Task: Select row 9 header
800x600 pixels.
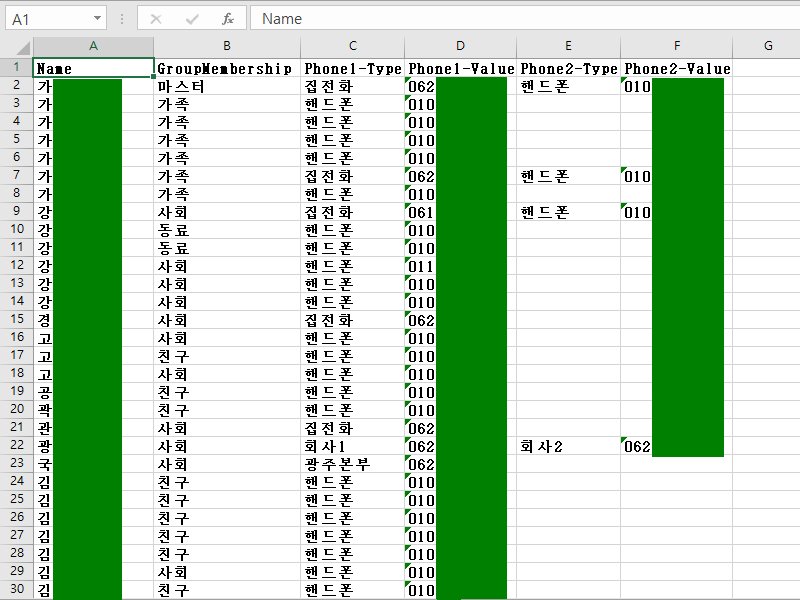Action: coord(17,211)
